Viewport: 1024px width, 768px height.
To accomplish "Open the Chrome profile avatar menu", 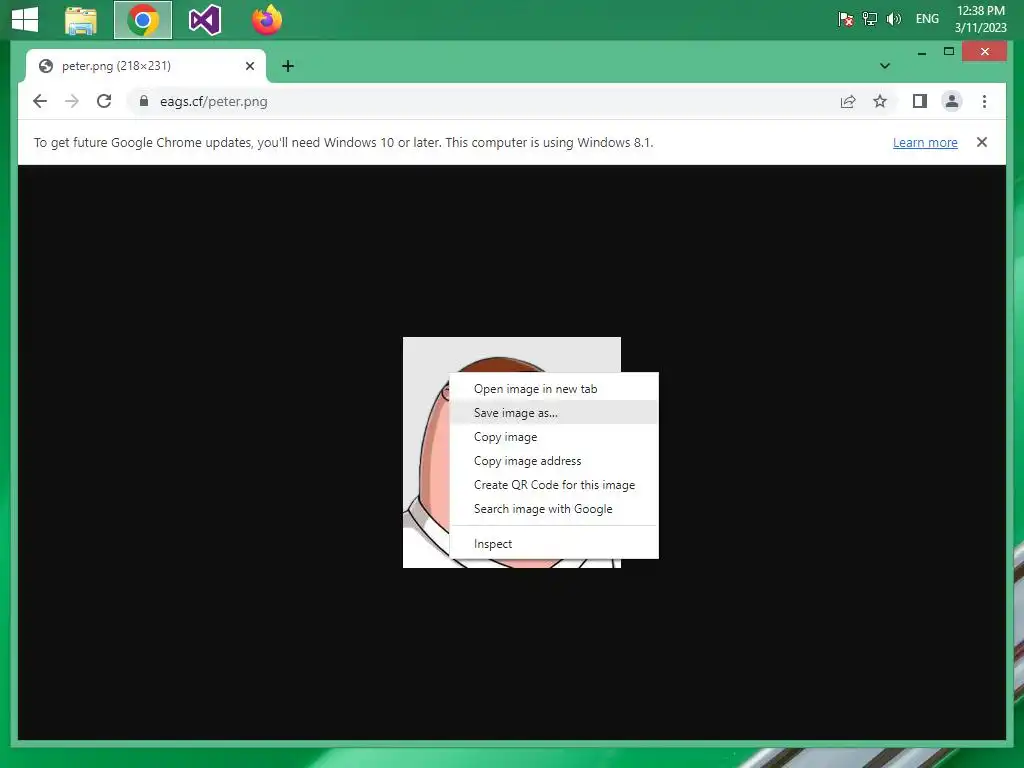I will pyautogui.click(x=952, y=101).
